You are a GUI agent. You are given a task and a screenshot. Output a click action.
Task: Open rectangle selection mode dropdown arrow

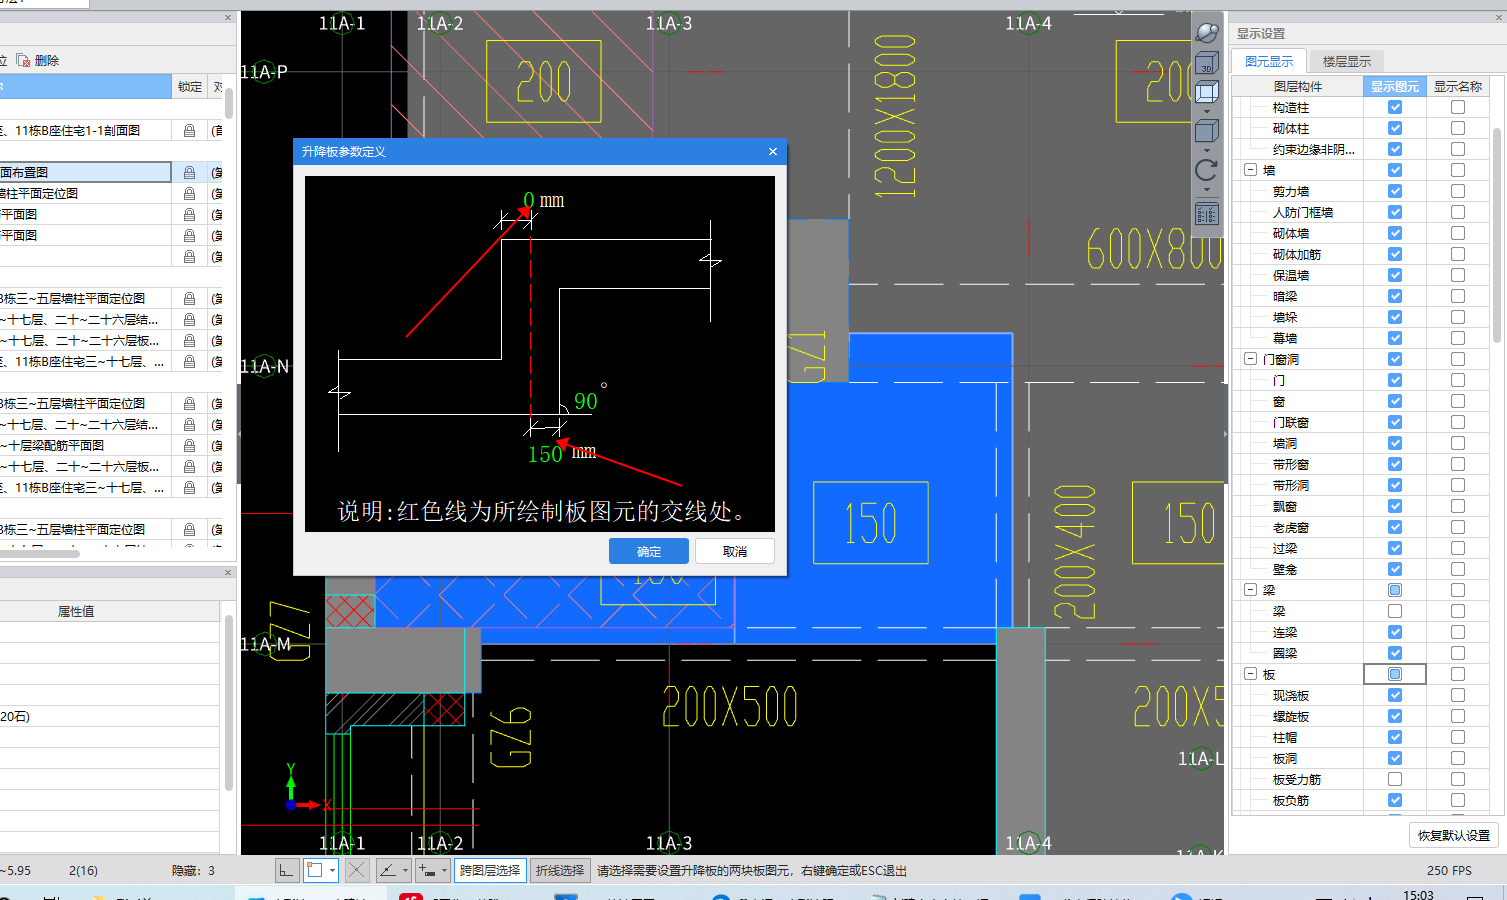333,870
